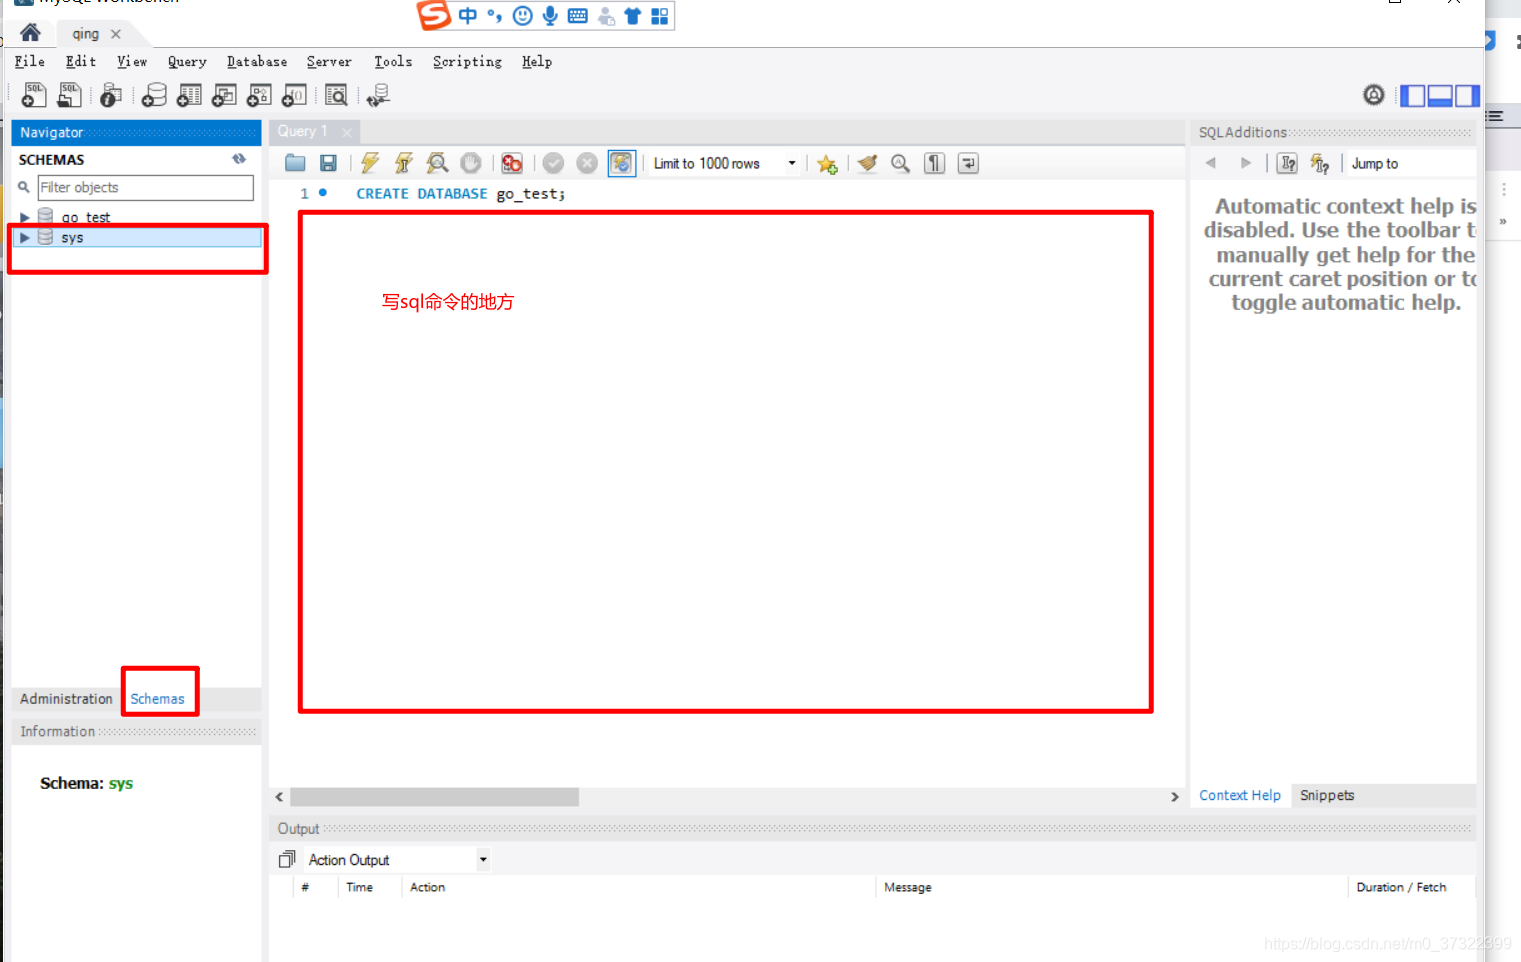Open script file in the query editor

(x=295, y=163)
